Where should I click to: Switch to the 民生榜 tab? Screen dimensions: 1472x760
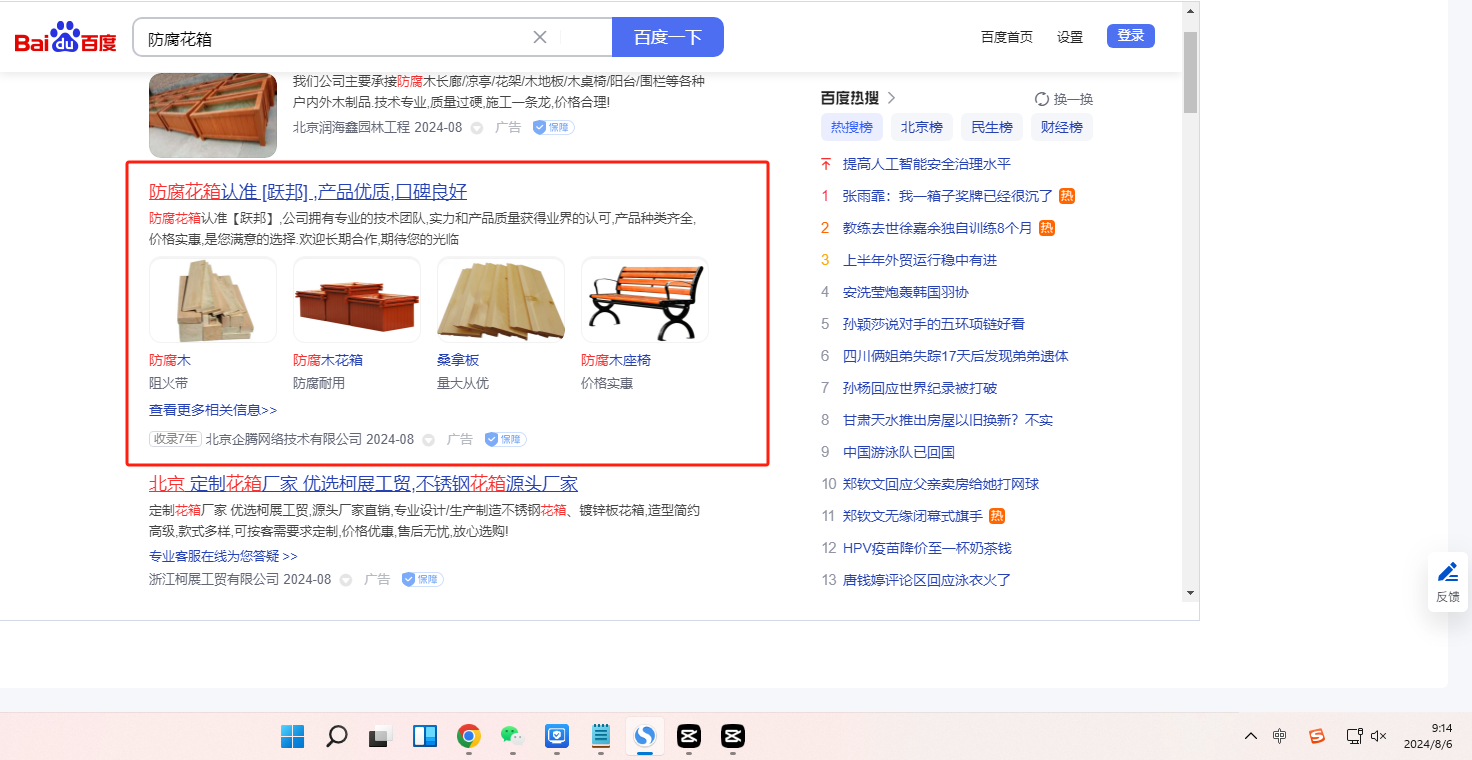992,127
